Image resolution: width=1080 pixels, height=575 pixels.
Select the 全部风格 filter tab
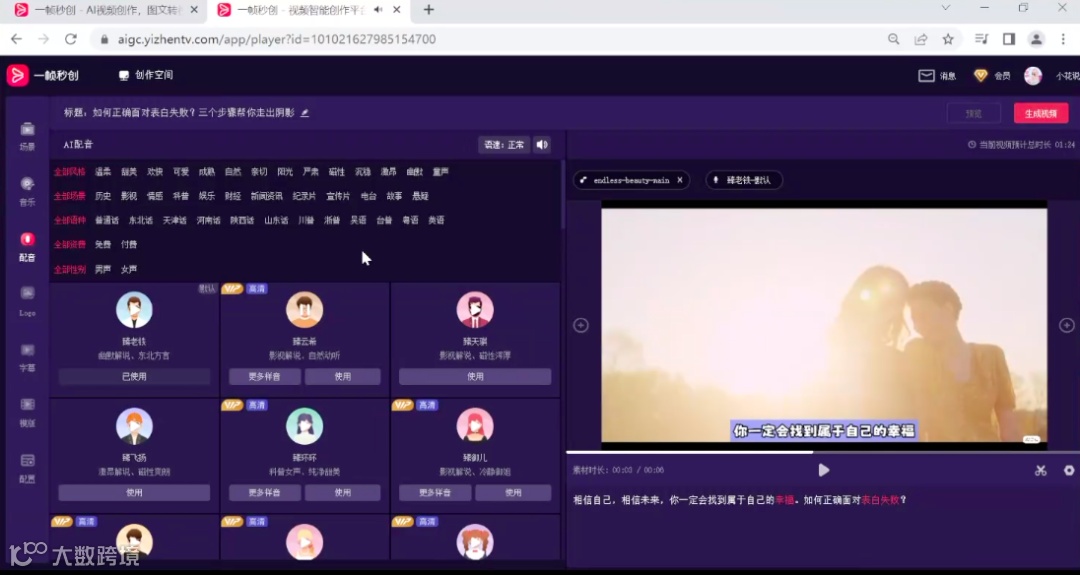pos(70,171)
